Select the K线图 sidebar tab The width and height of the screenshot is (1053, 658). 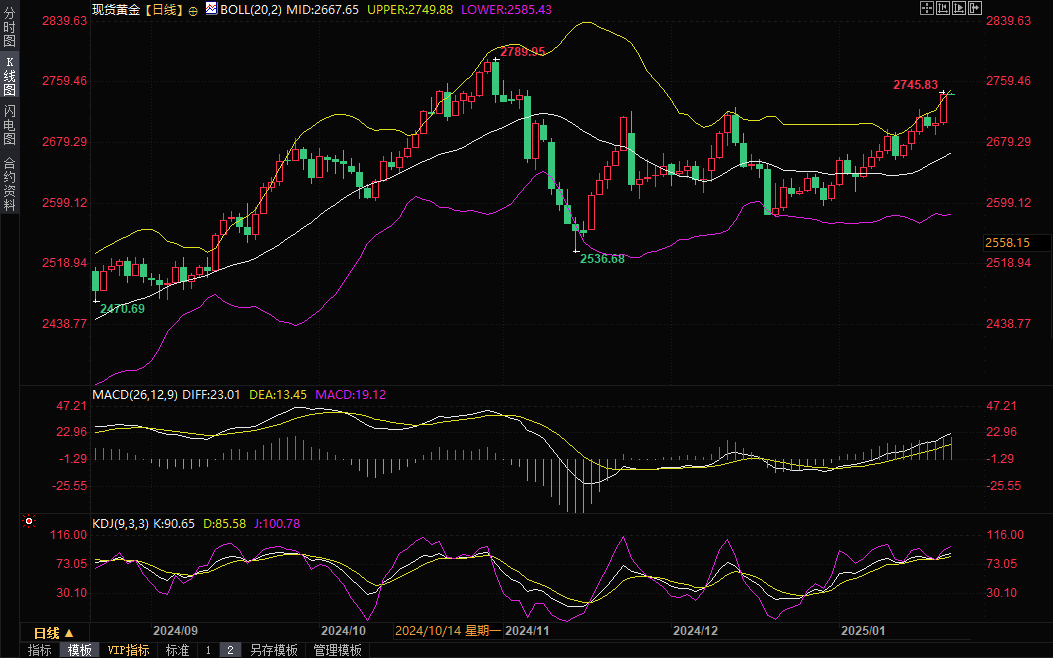point(9,76)
